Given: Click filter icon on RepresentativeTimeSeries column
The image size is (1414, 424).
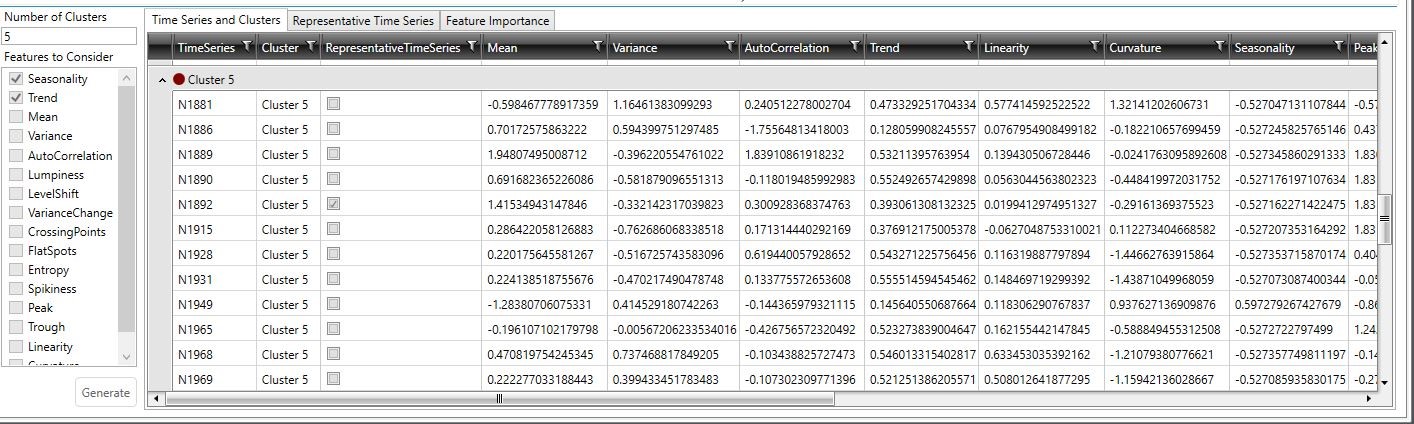Looking at the screenshot, I should [x=471, y=46].
